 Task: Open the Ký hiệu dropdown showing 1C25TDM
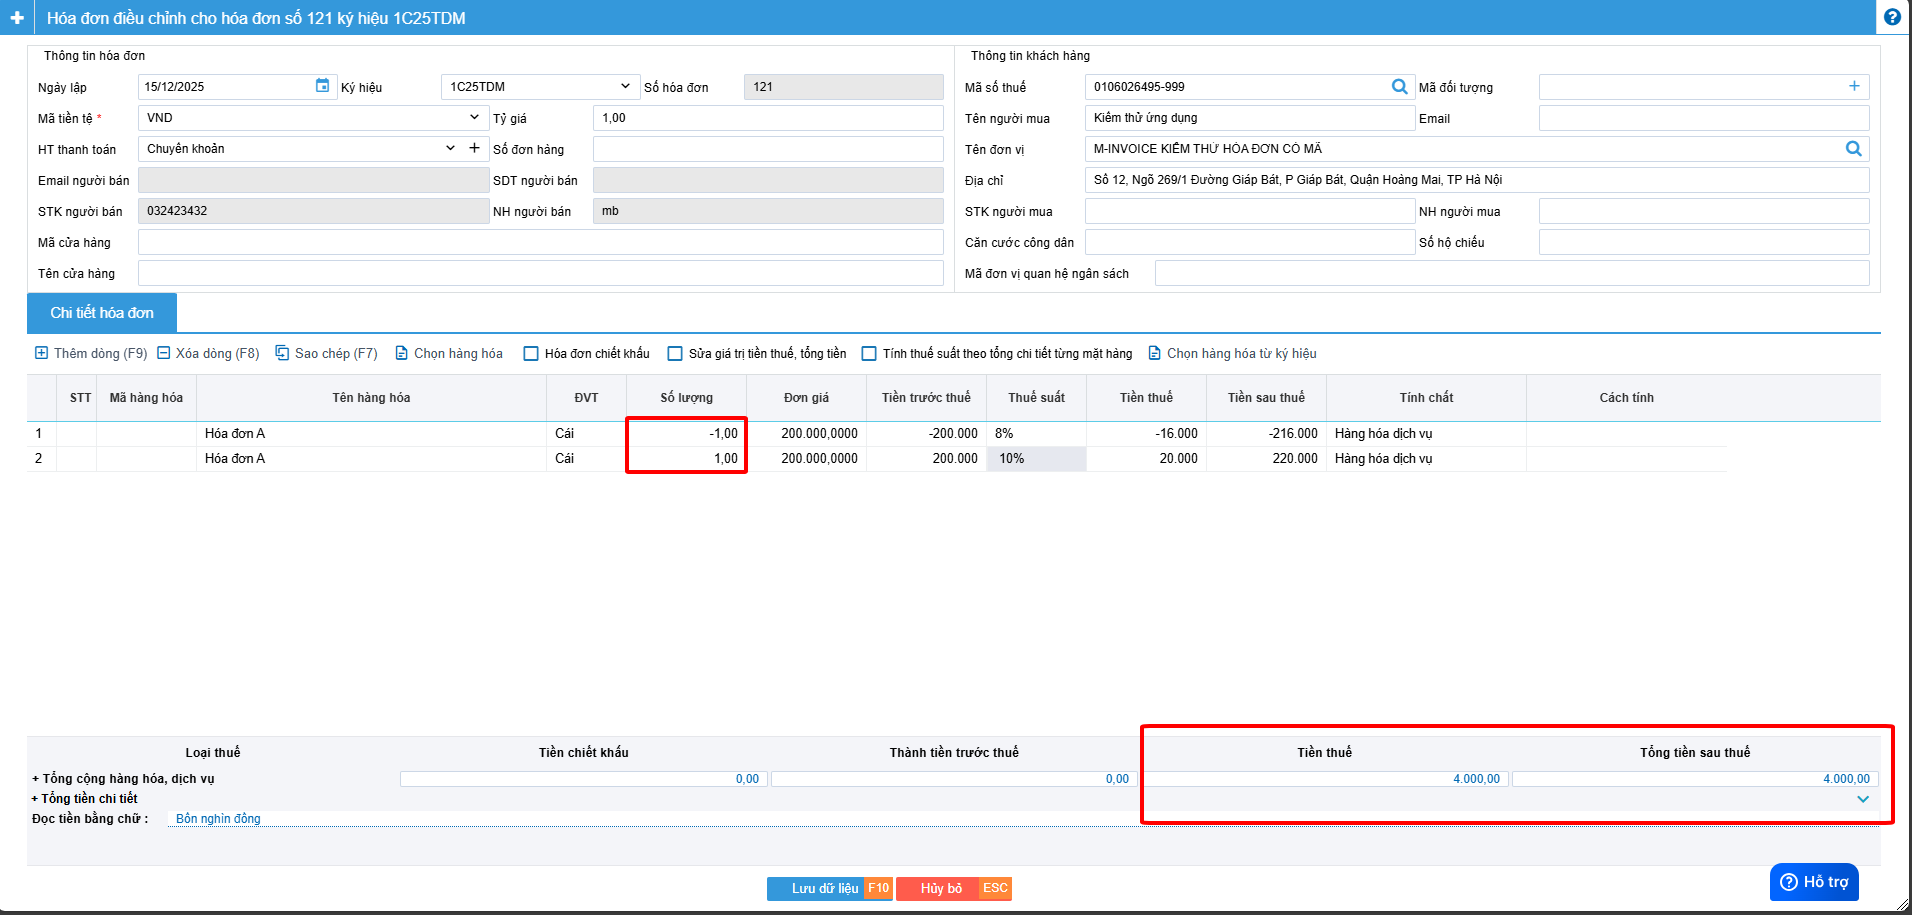(x=624, y=87)
